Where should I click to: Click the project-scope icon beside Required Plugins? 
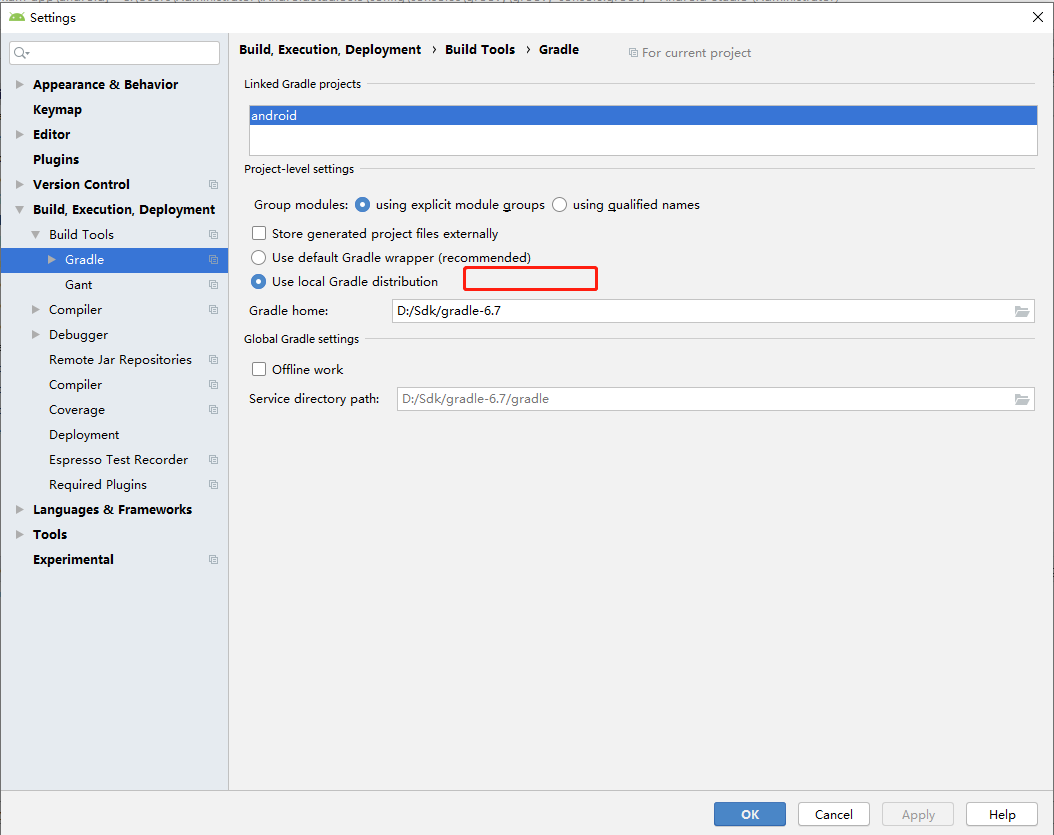point(213,485)
